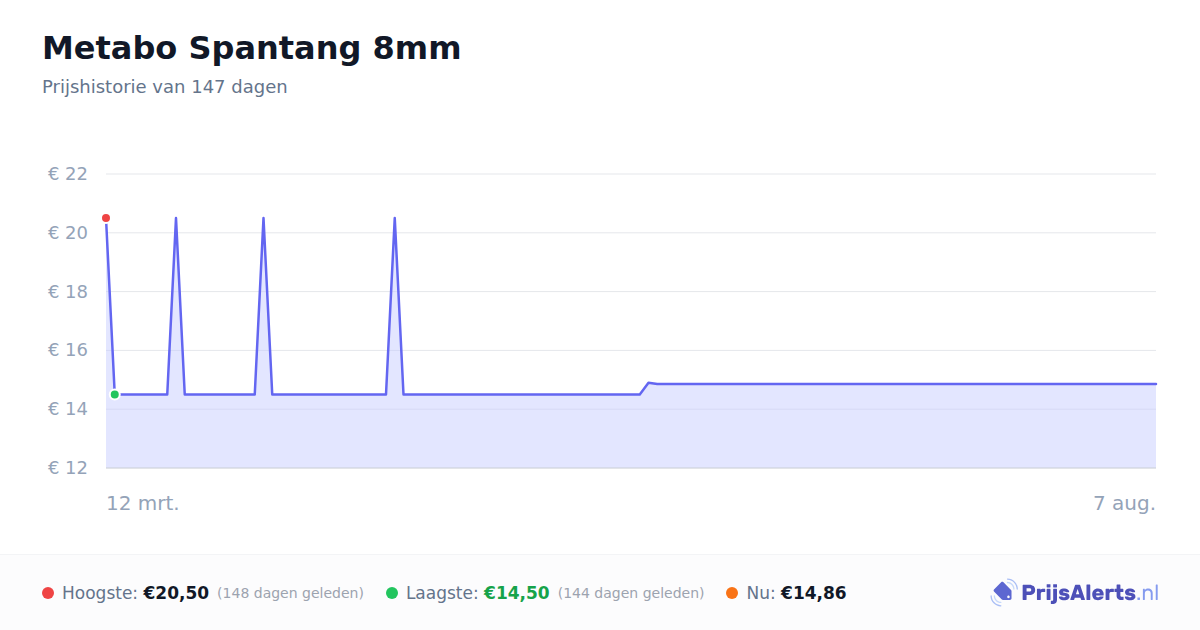Select the € 12 axis label

coord(68,468)
